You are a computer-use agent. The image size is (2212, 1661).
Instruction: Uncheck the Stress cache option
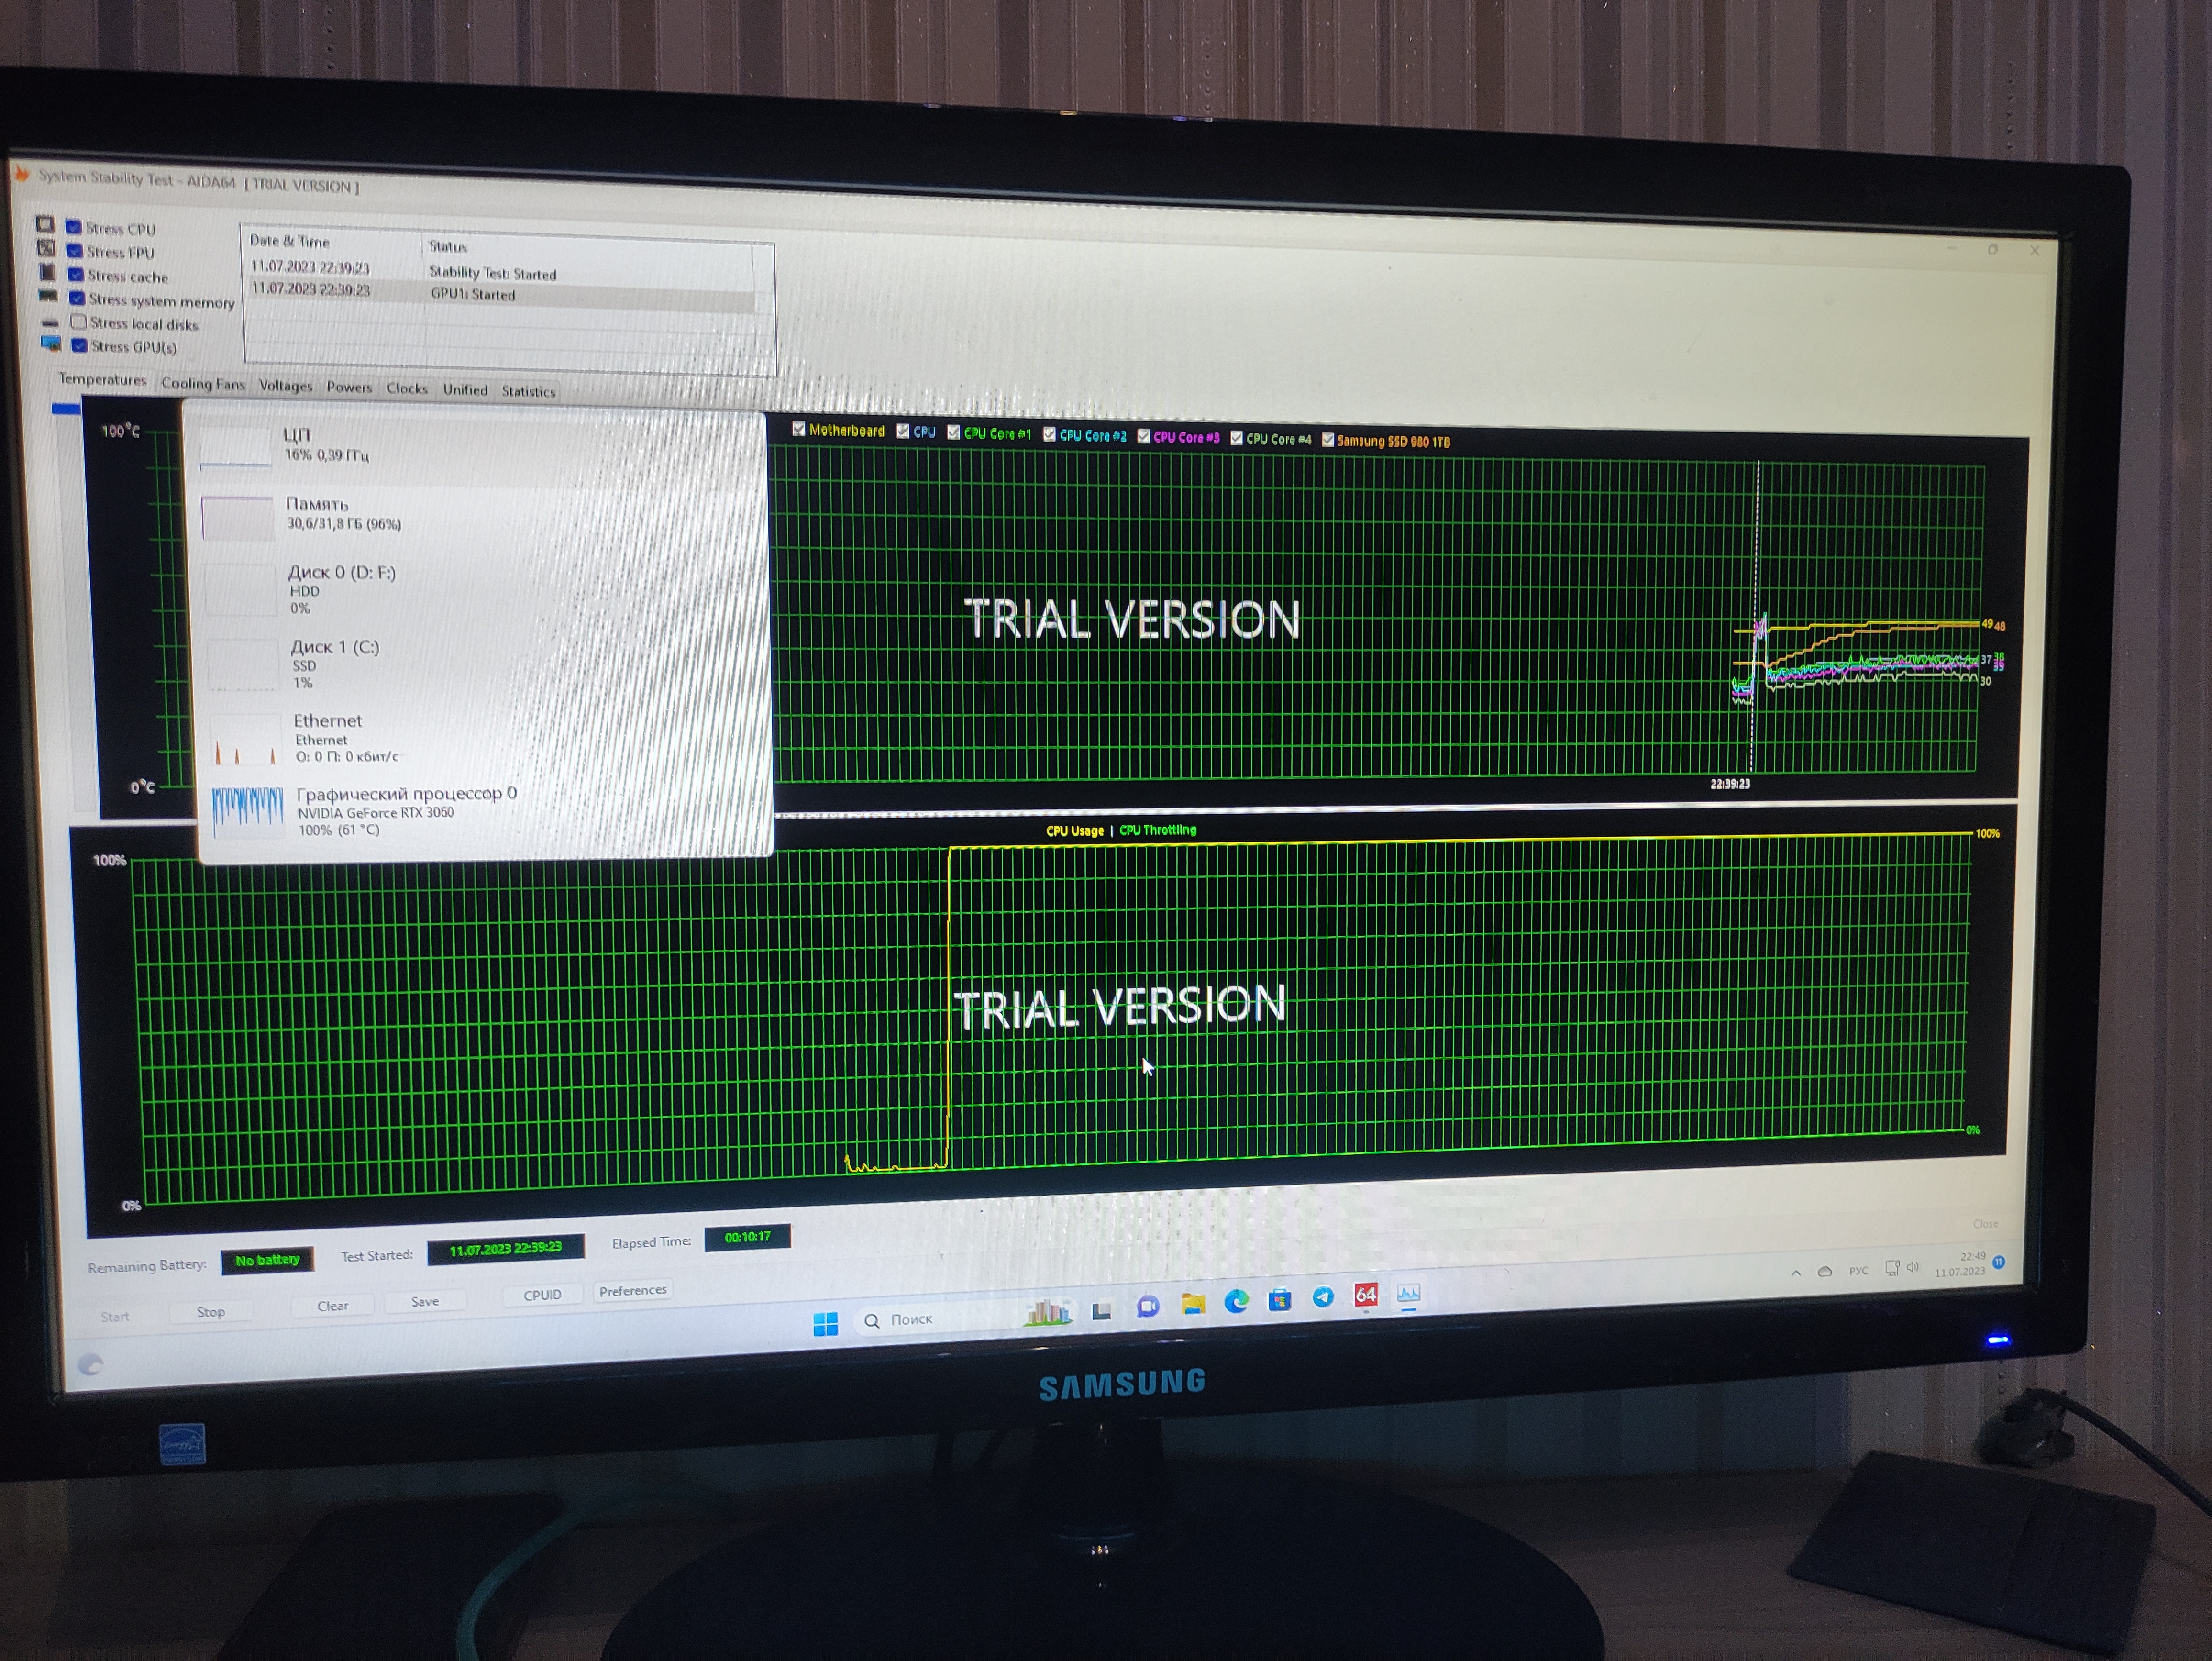(x=75, y=275)
